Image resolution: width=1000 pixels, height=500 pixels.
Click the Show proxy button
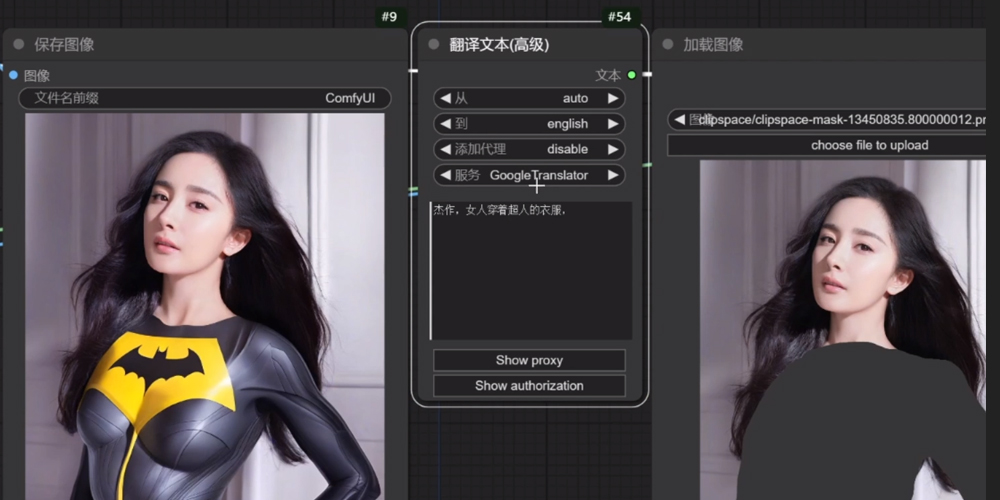click(529, 360)
